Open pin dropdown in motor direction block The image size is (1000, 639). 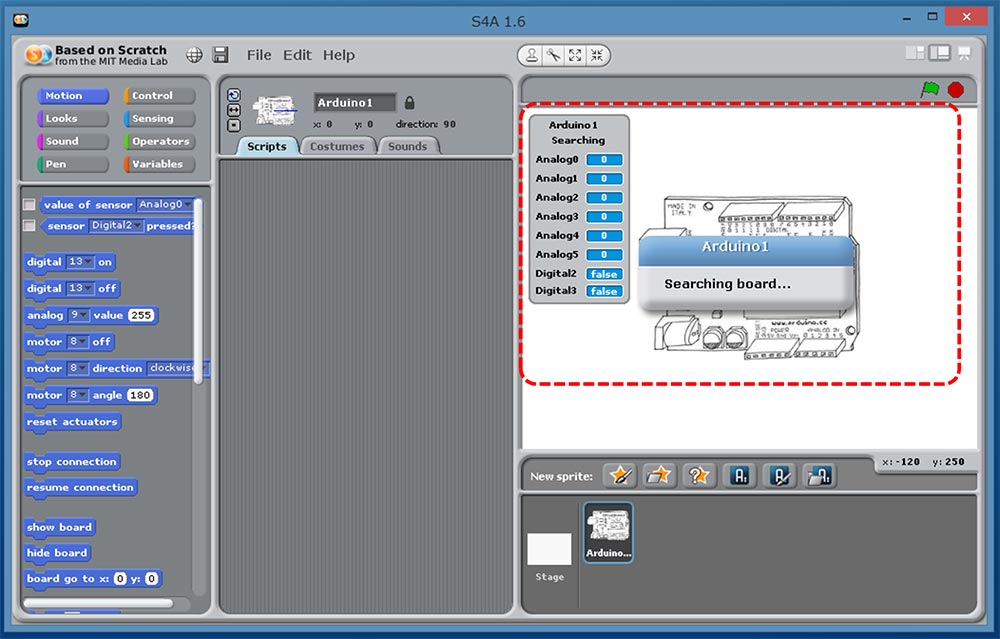(x=77, y=369)
